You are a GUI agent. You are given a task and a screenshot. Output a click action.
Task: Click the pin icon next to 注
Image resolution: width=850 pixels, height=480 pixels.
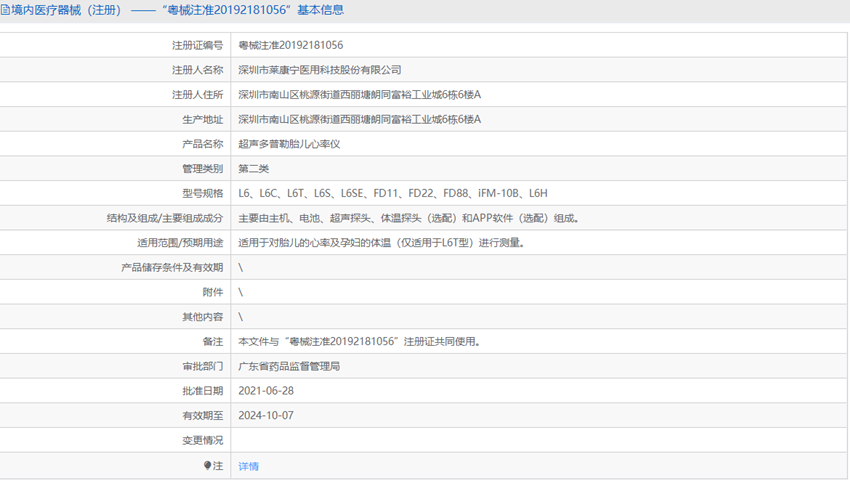point(207,465)
